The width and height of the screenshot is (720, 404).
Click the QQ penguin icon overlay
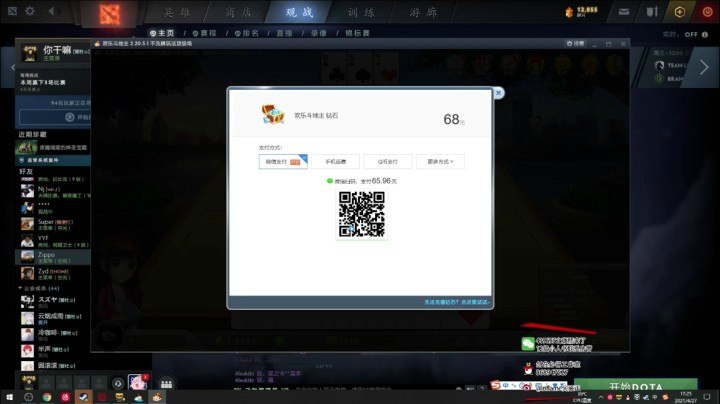[528, 368]
